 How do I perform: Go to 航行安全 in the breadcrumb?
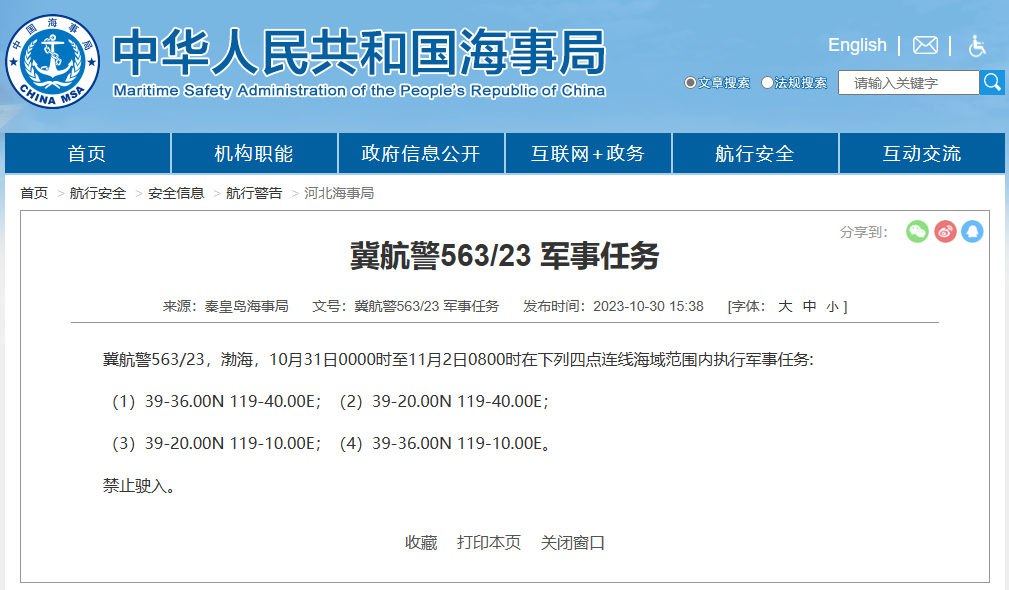98,193
